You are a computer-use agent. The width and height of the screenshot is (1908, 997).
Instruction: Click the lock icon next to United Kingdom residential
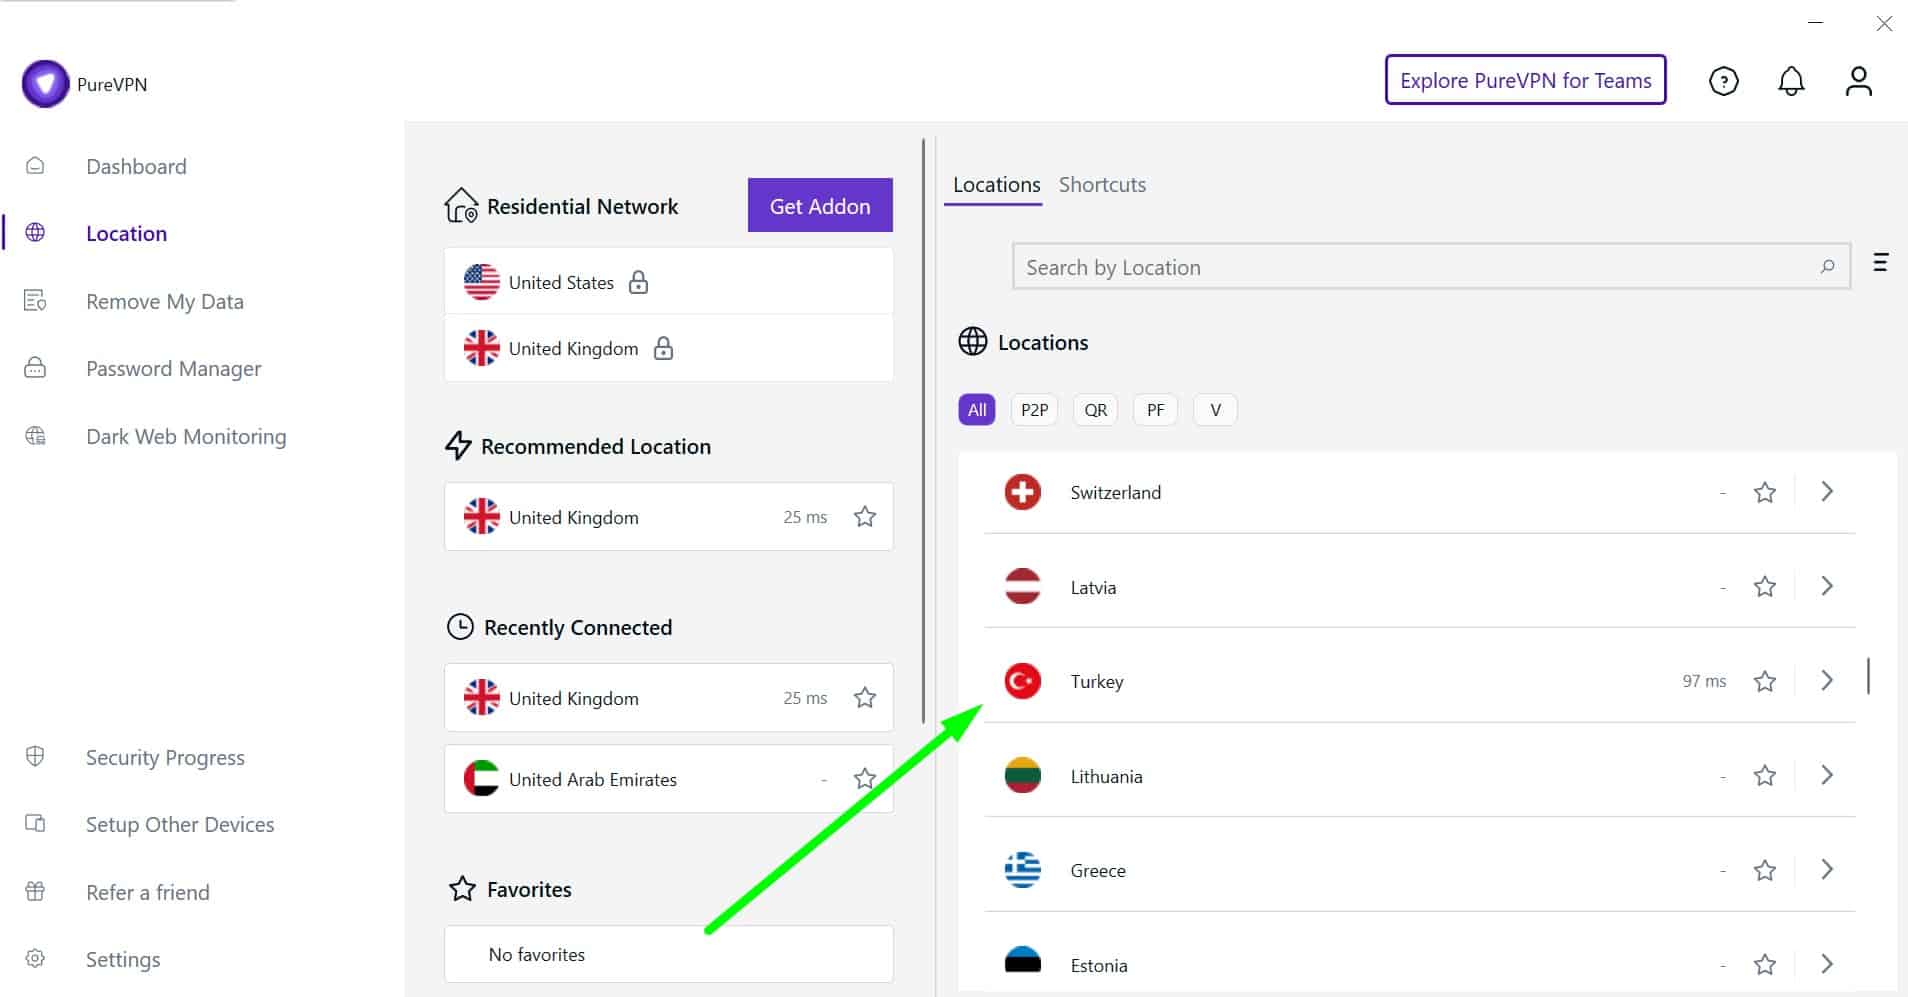point(663,348)
